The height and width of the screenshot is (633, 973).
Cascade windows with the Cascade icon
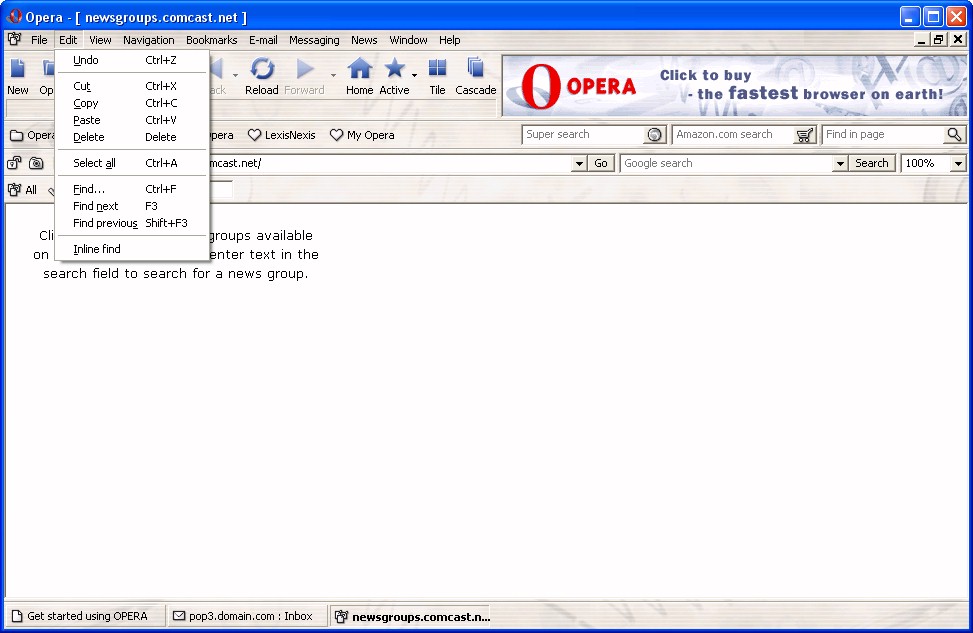(x=476, y=70)
